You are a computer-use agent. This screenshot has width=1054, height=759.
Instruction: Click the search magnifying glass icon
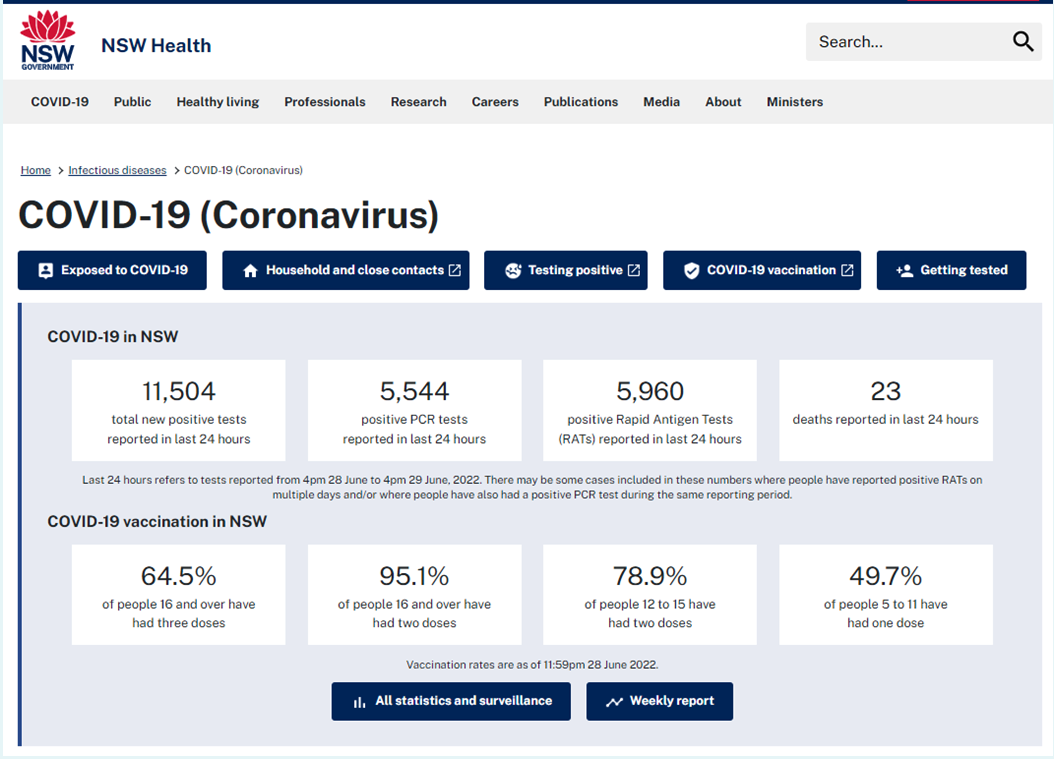pos(1022,42)
